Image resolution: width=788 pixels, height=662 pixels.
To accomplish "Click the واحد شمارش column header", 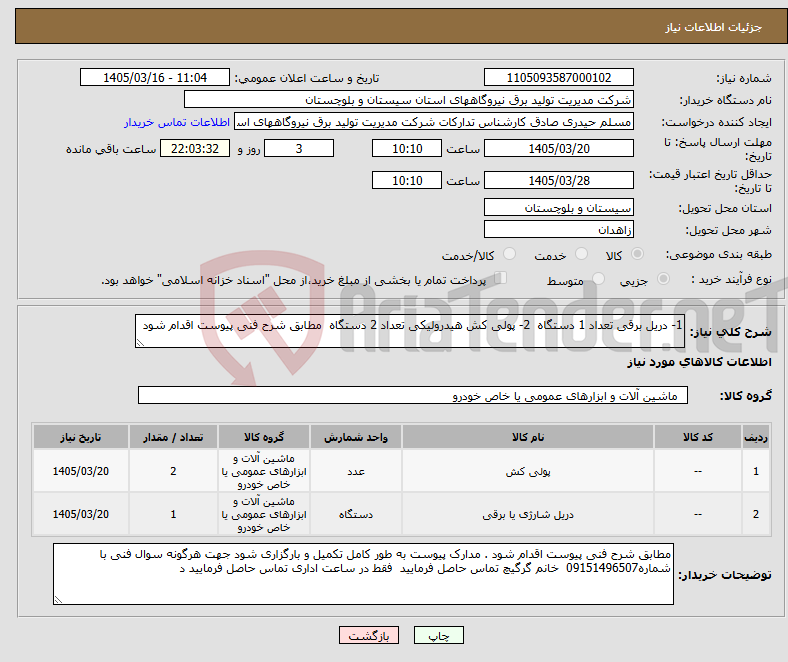I will (356, 437).
